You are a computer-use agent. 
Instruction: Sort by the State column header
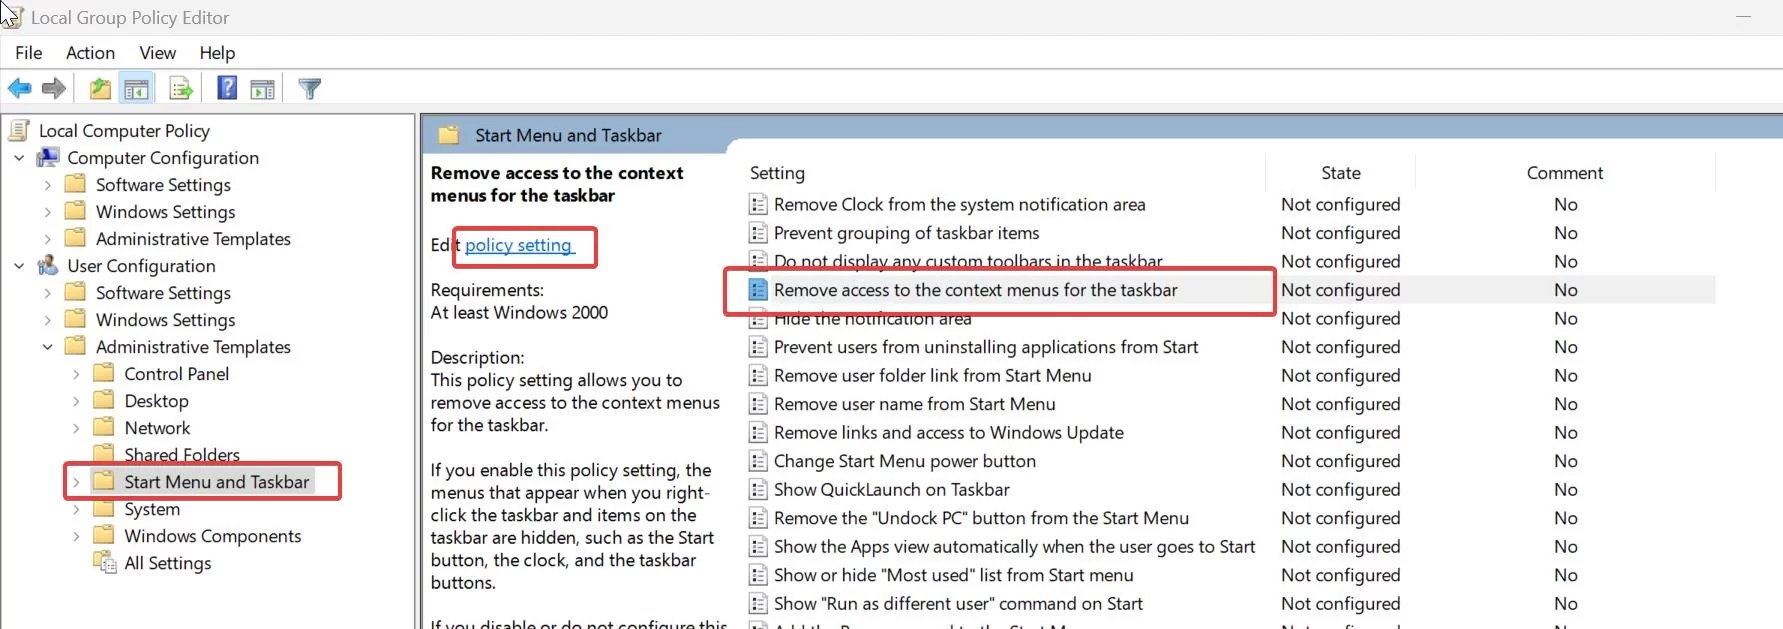[1340, 172]
